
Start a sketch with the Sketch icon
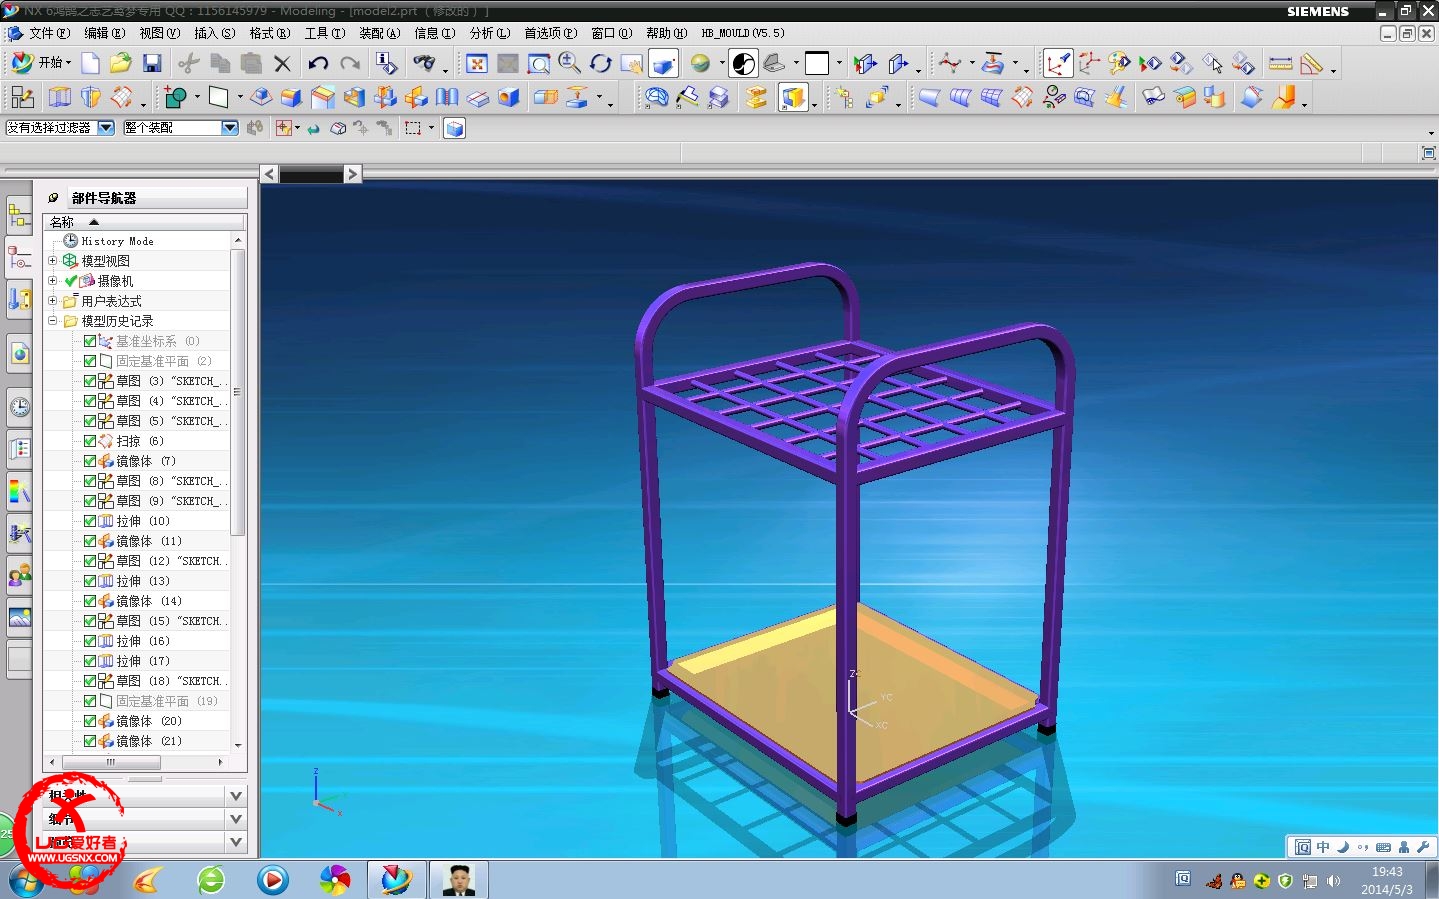point(22,97)
